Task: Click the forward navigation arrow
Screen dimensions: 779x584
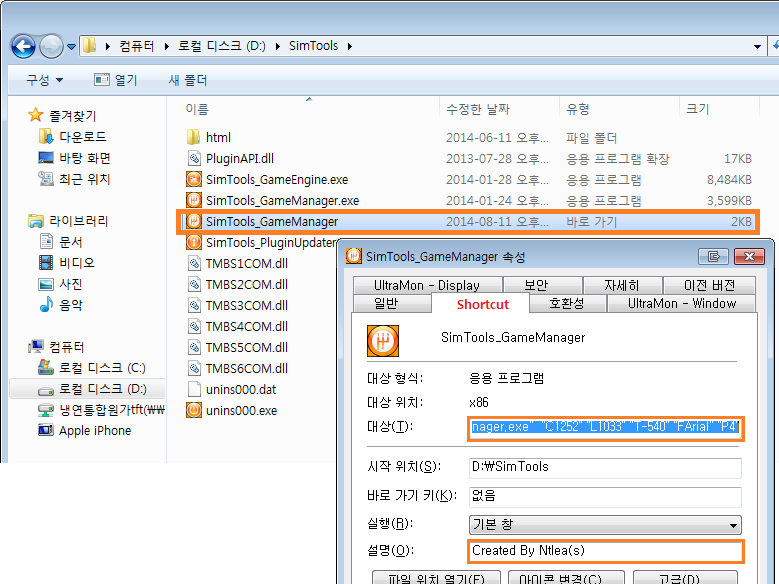Action: click(51, 47)
